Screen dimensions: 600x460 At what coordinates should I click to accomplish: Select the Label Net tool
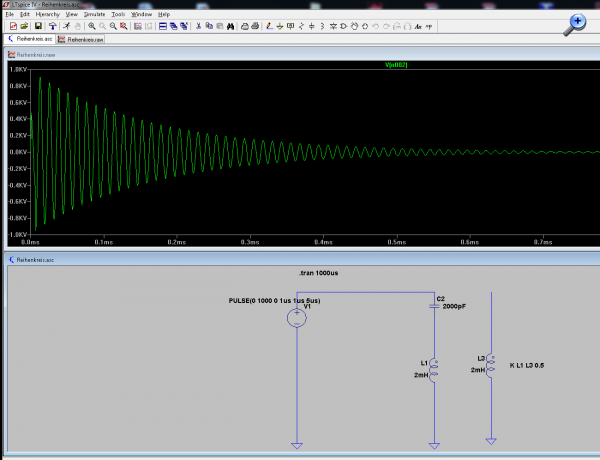(290, 26)
